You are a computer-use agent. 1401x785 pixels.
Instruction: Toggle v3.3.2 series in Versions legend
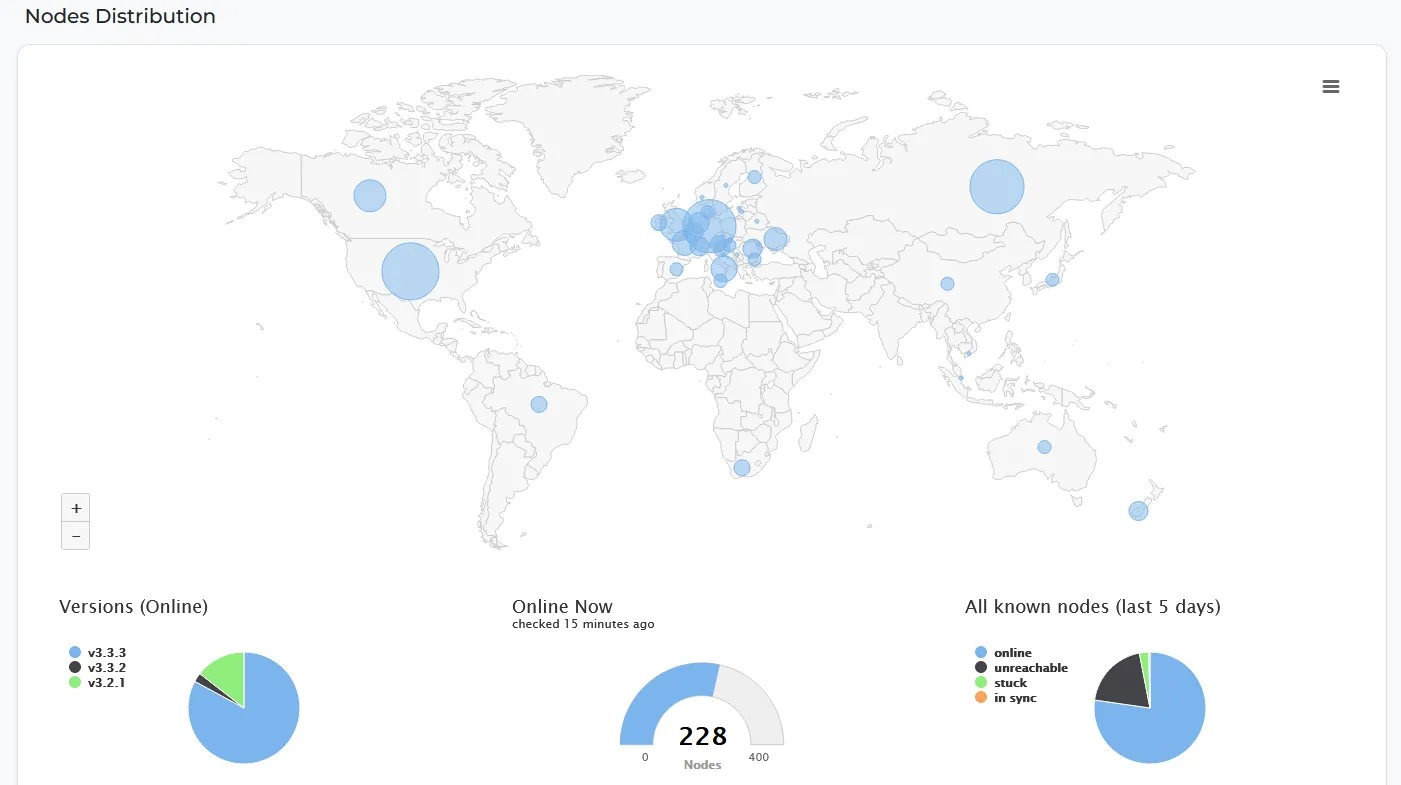coord(98,667)
